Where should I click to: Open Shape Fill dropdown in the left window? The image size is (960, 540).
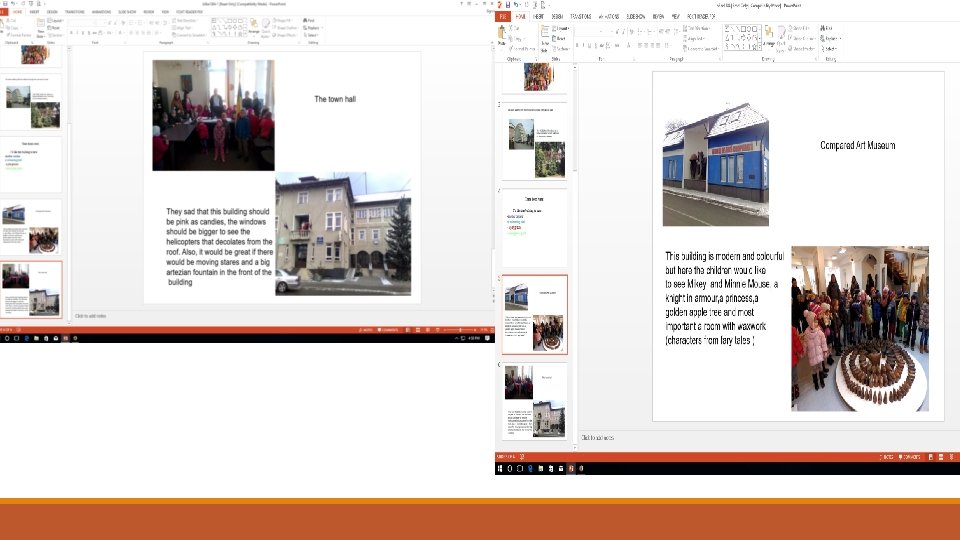tap(283, 20)
